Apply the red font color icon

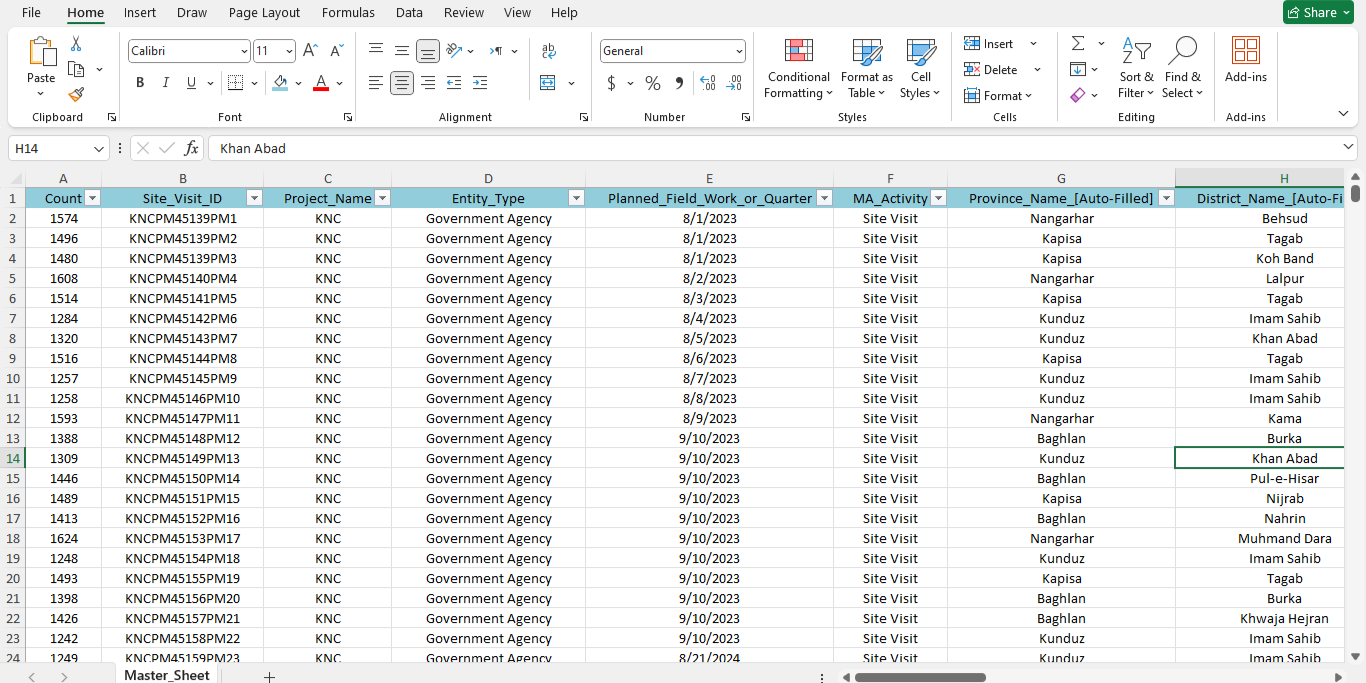click(321, 83)
